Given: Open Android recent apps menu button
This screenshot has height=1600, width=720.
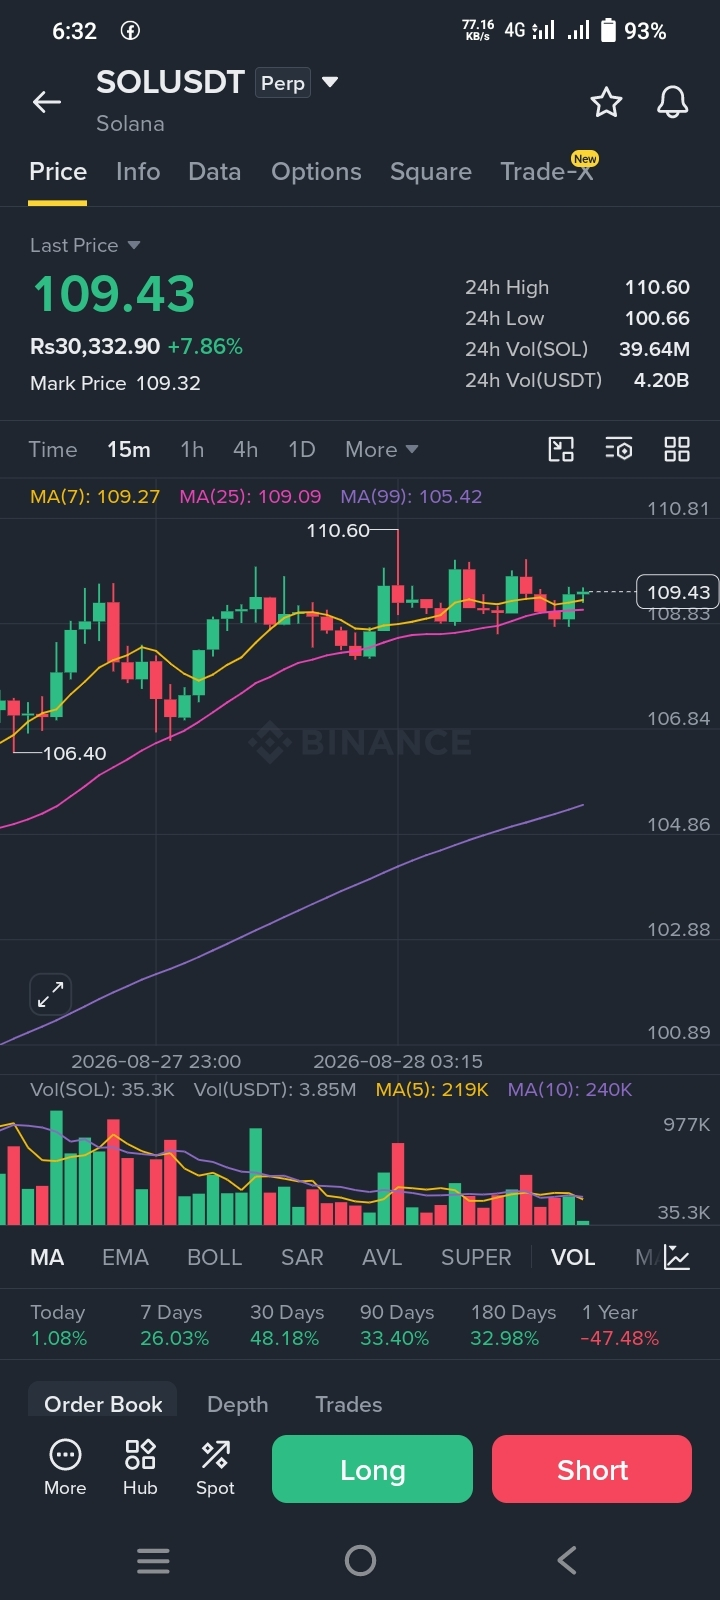Looking at the screenshot, I should pos(153,1560).
